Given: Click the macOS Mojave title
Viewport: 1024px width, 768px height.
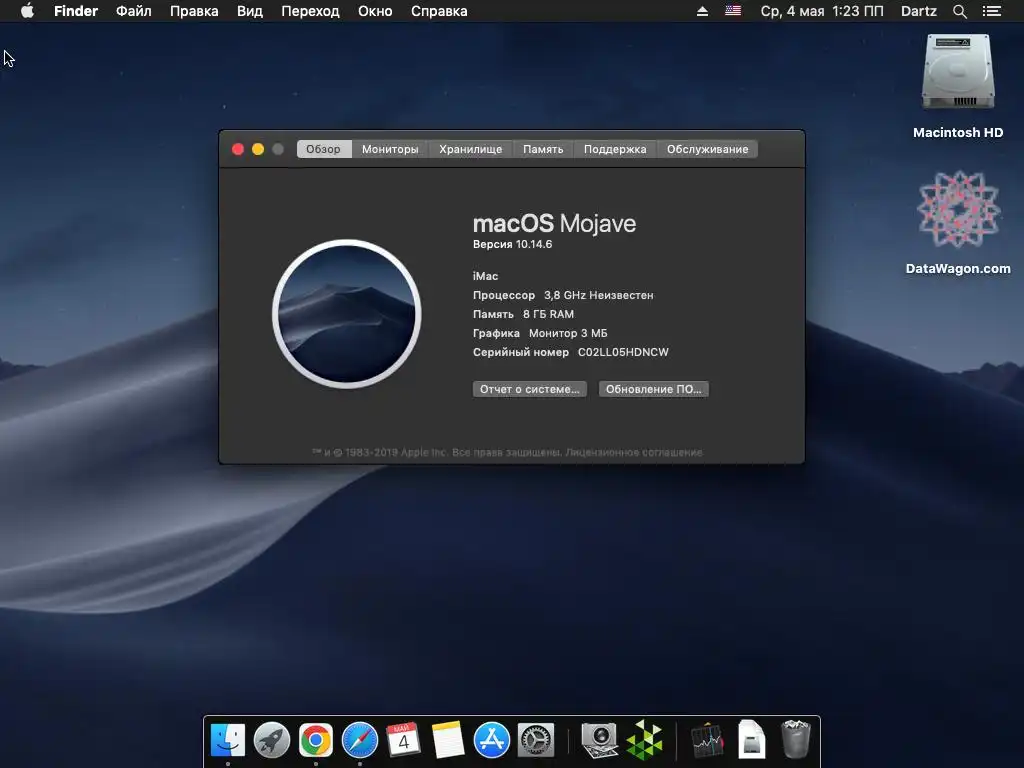Looking at the screenshot, I should click(x=554, y=223).
